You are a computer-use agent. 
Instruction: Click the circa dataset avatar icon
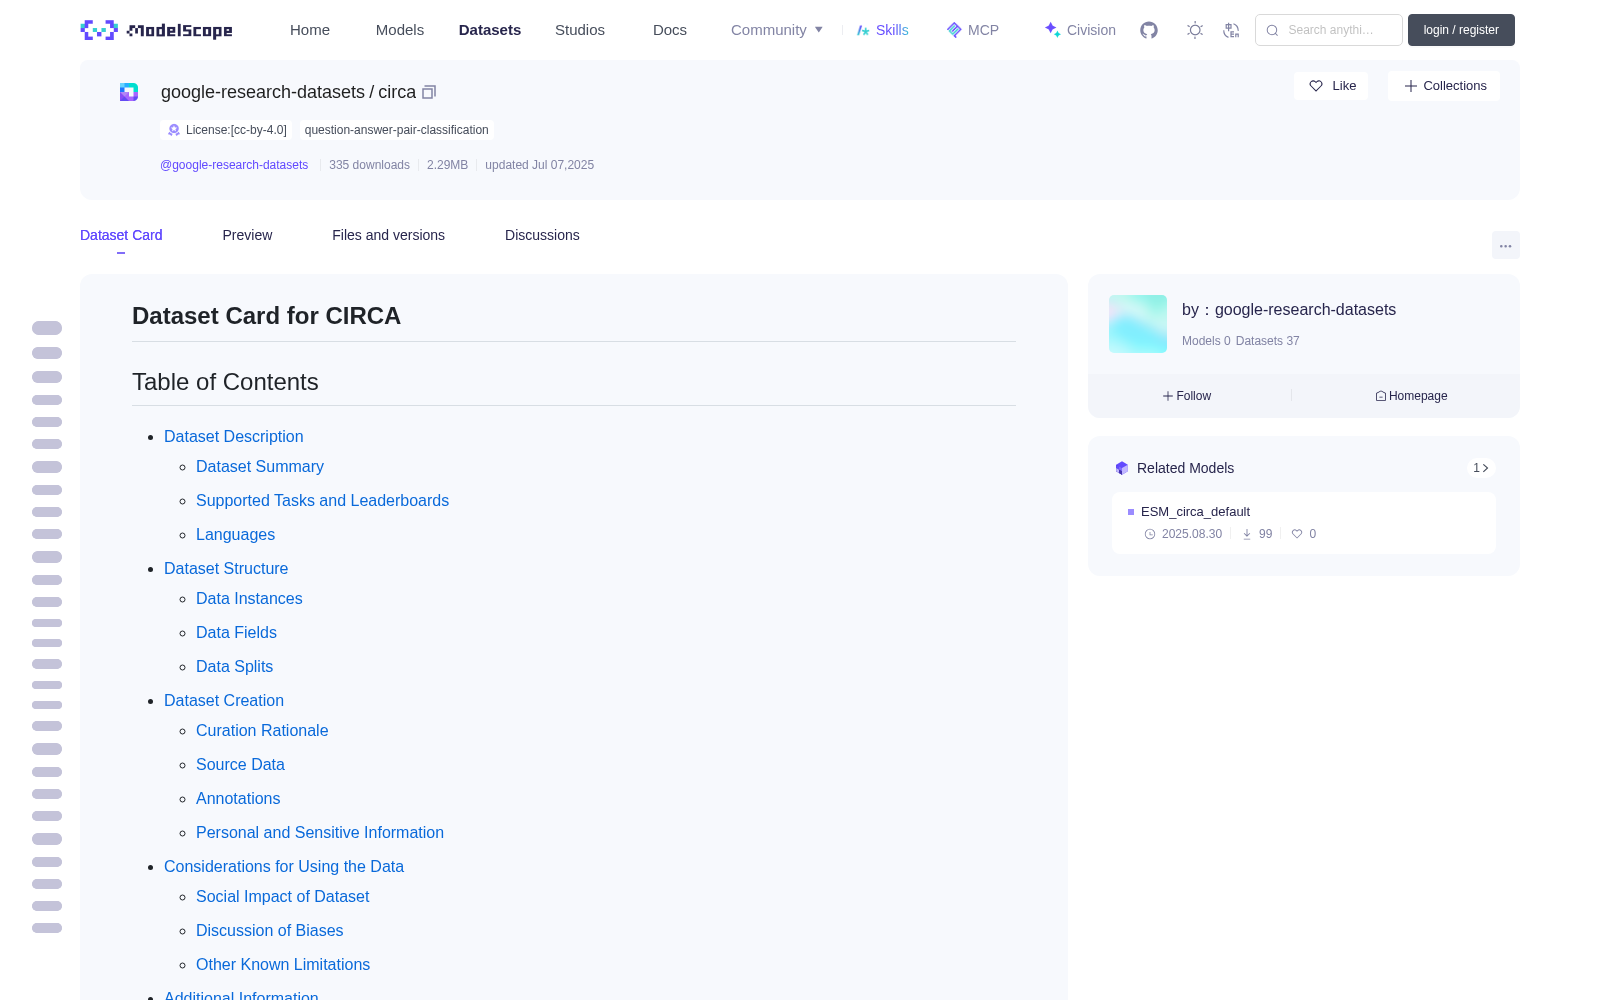(x=129, y=92)
